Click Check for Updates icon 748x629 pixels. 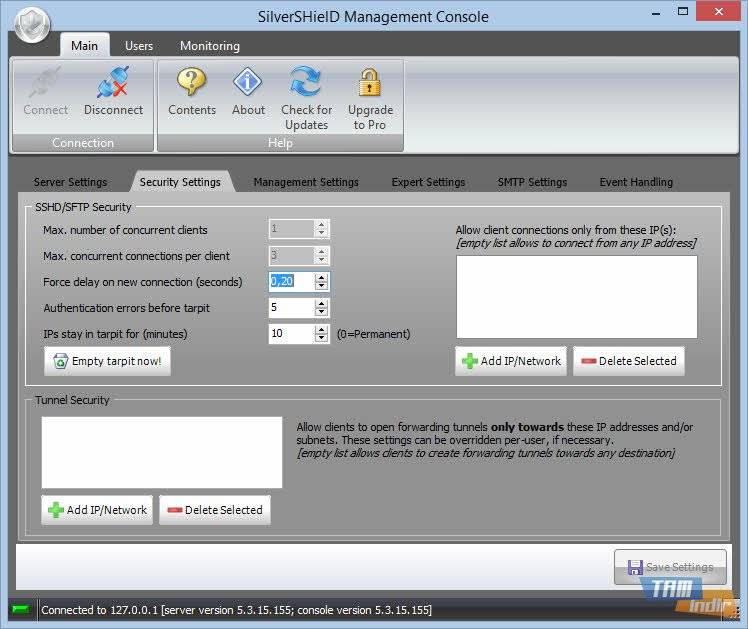click(x=306, y=84)
